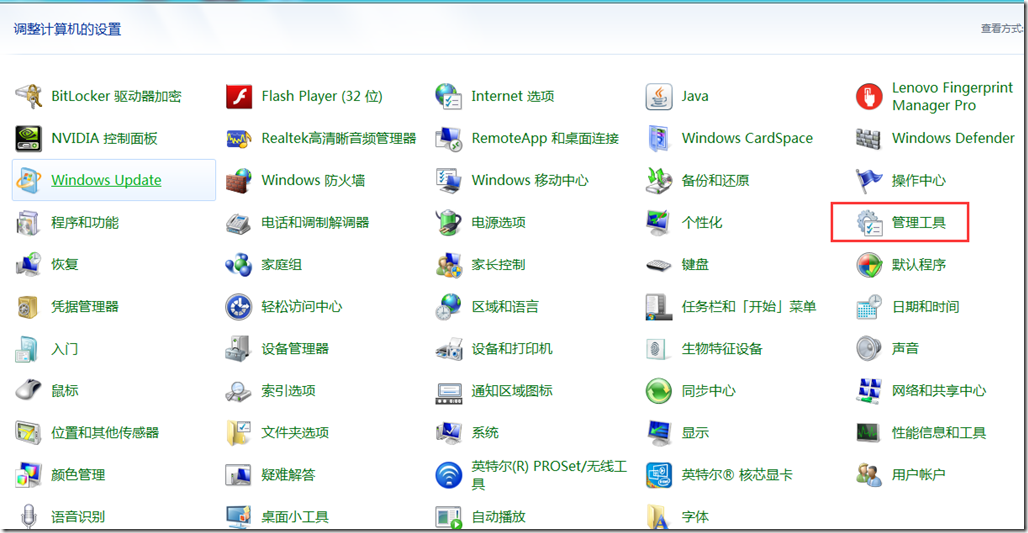
Task: Open RemoteApp 和桌面连接 icon
Action: point(448,138)
